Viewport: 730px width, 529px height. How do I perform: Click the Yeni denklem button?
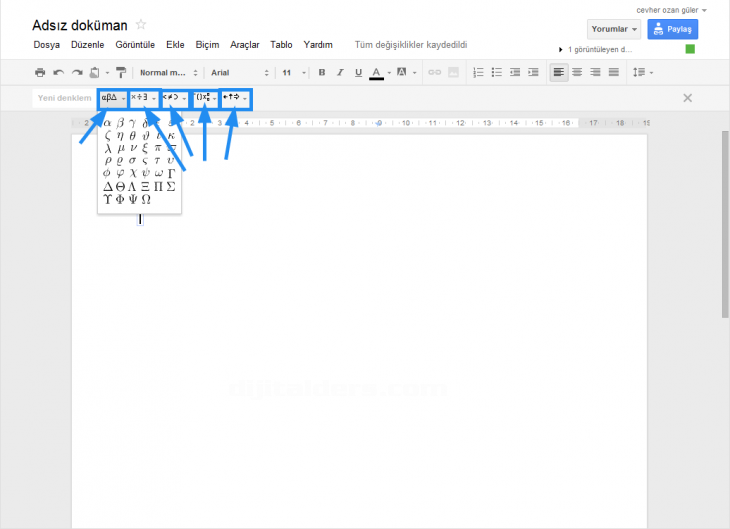click(65, 98)
